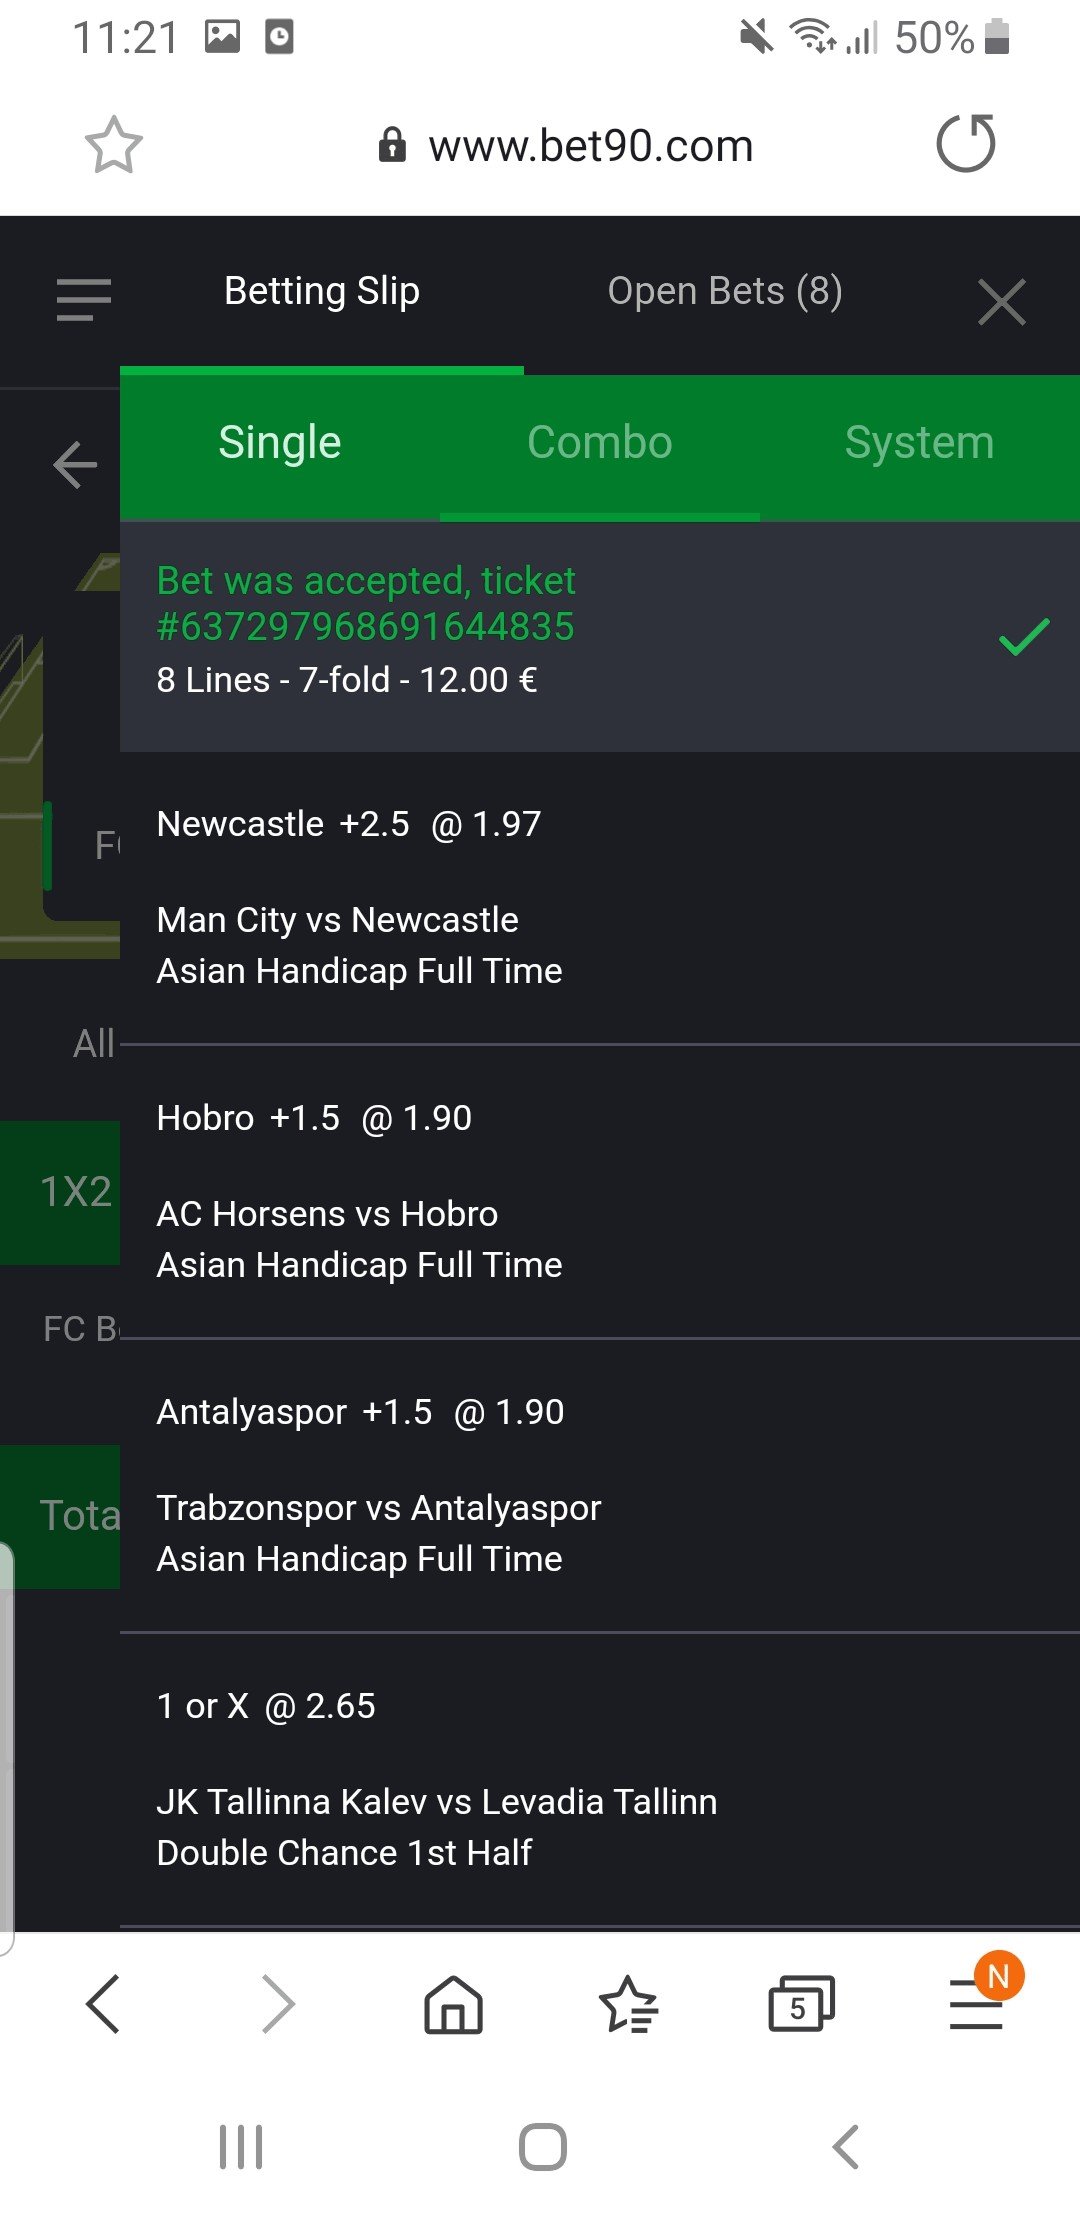
Task: Reload the bet90 page
Action: (966, 143)
